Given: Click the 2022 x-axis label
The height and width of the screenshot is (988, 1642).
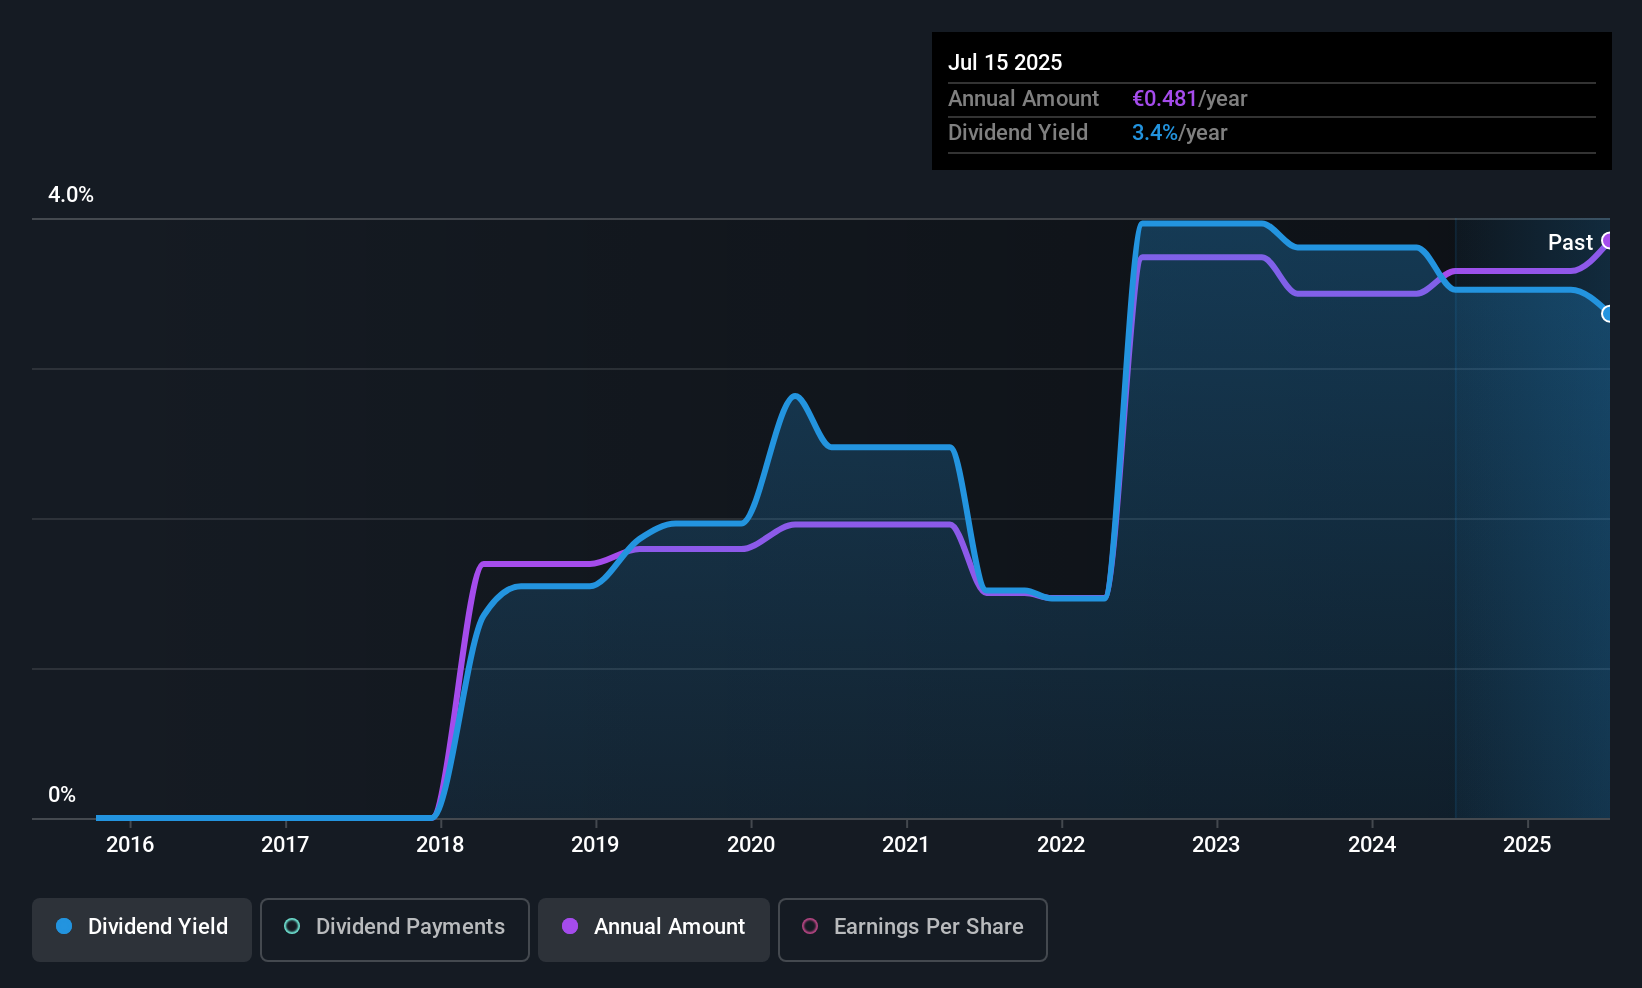Looking at the screenshot, I should (1061, 845).
